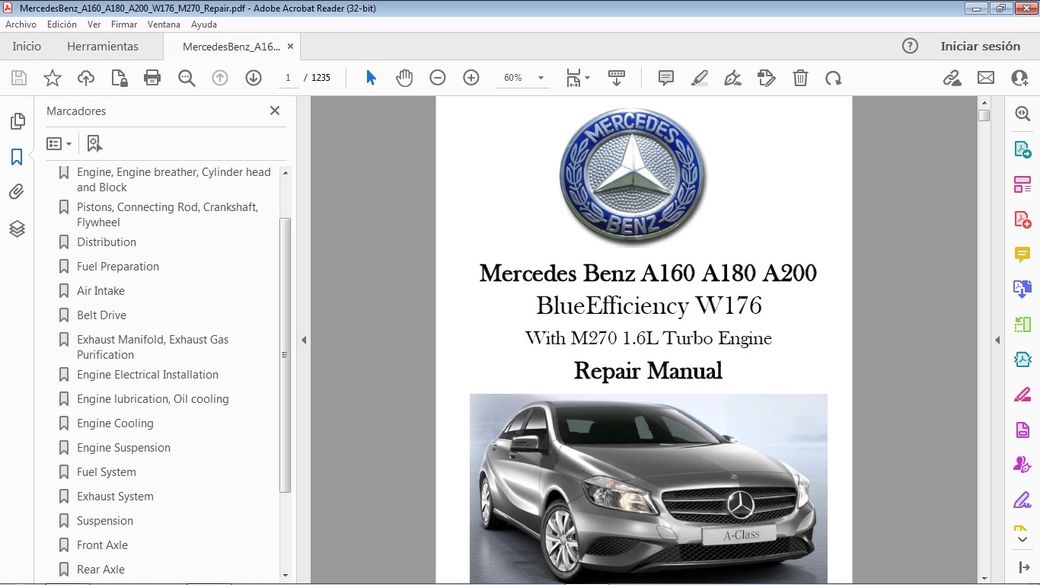Screen dimensions: 1040x585
Task: Click the Rotate pages icon
Action: point(833,77)
